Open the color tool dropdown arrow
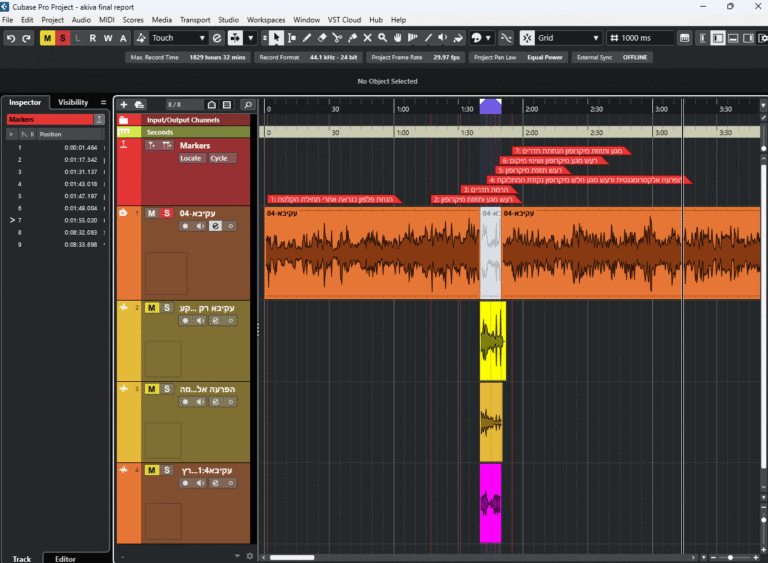 488,38
